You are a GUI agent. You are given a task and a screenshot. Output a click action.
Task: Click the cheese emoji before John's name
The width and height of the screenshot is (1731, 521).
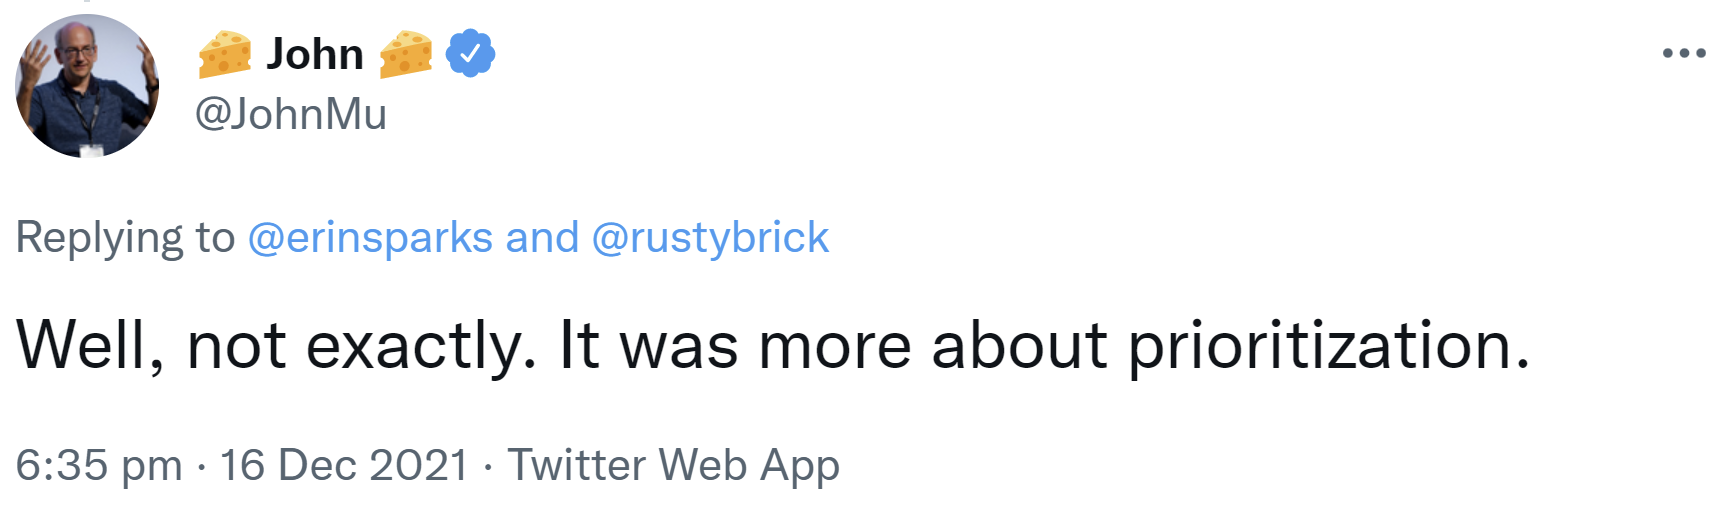(225, 54)
